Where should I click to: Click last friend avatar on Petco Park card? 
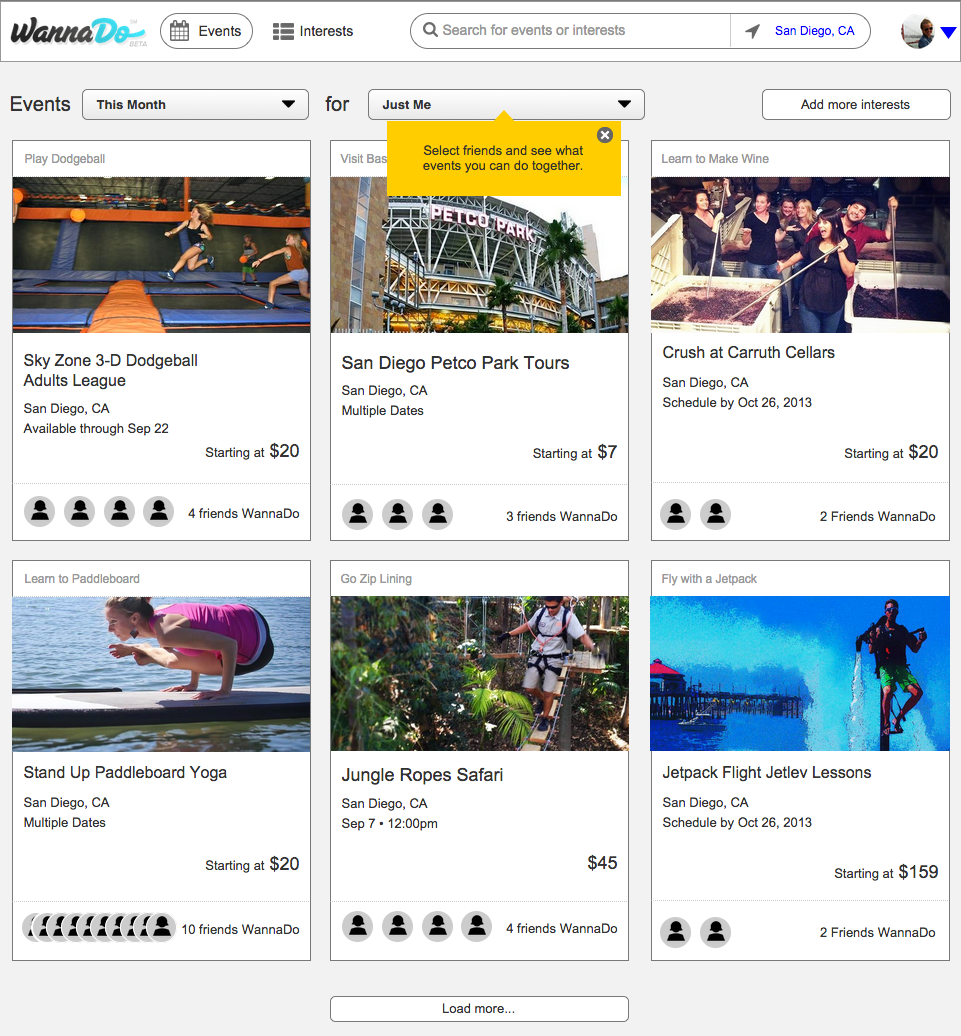pos(438,514)
